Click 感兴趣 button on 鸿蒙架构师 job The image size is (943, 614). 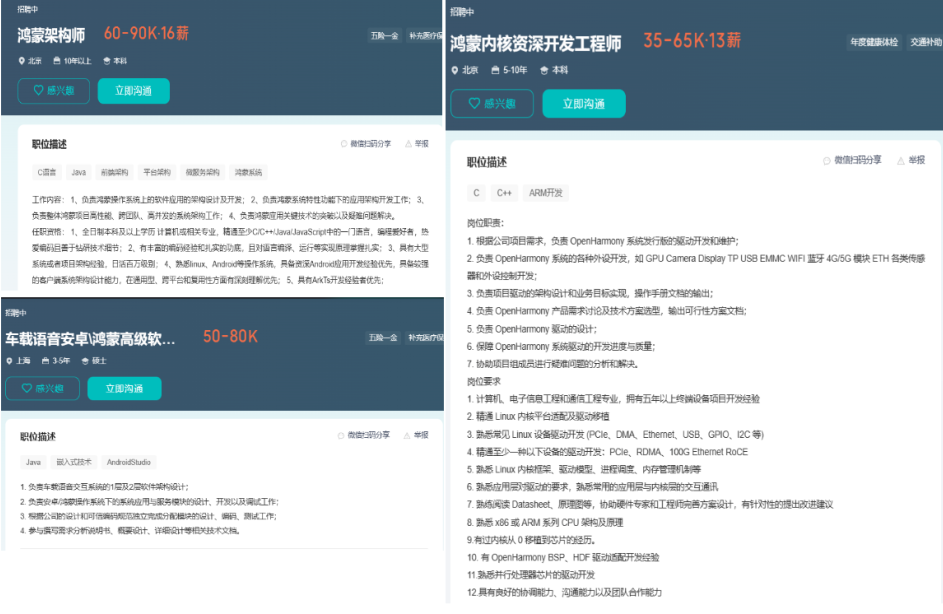point(54,91)
